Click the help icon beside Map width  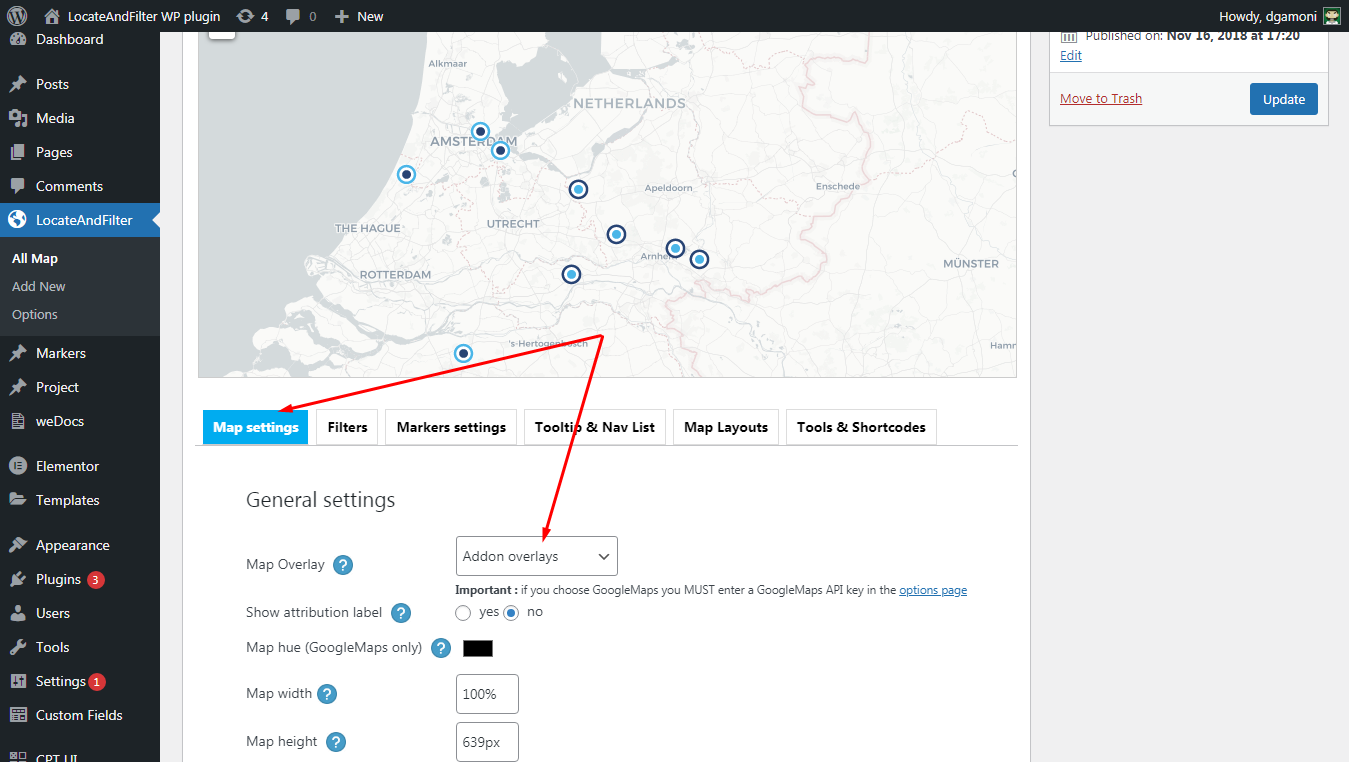(327, 694)
